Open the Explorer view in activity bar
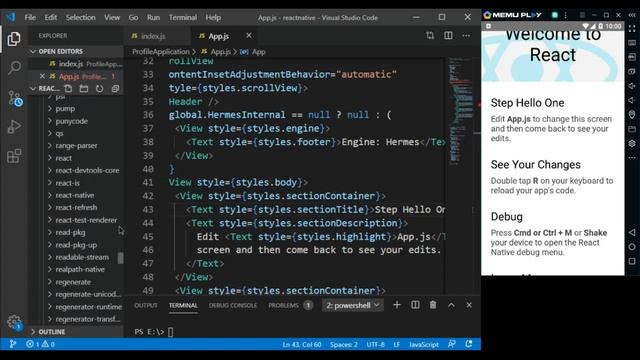 (x=14, y=39)
